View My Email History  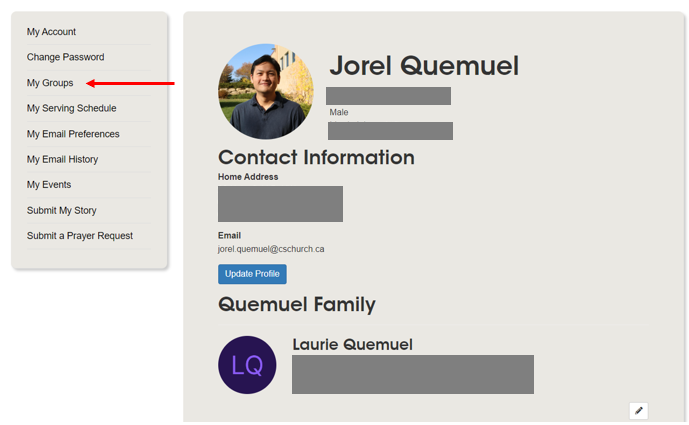pyautogui.click(x=62, y=159)
